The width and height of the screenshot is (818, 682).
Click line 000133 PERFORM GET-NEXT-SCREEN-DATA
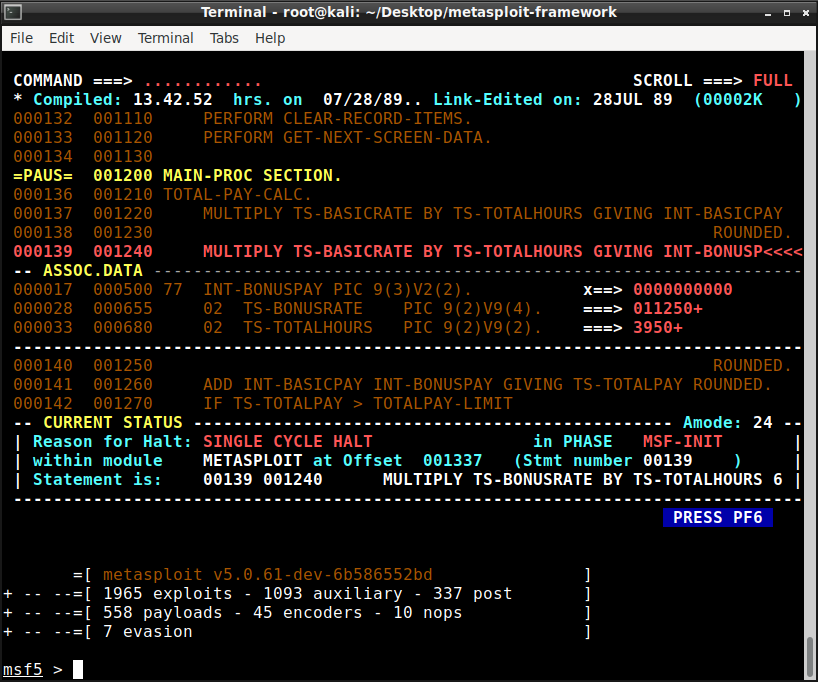pos(252,138)
